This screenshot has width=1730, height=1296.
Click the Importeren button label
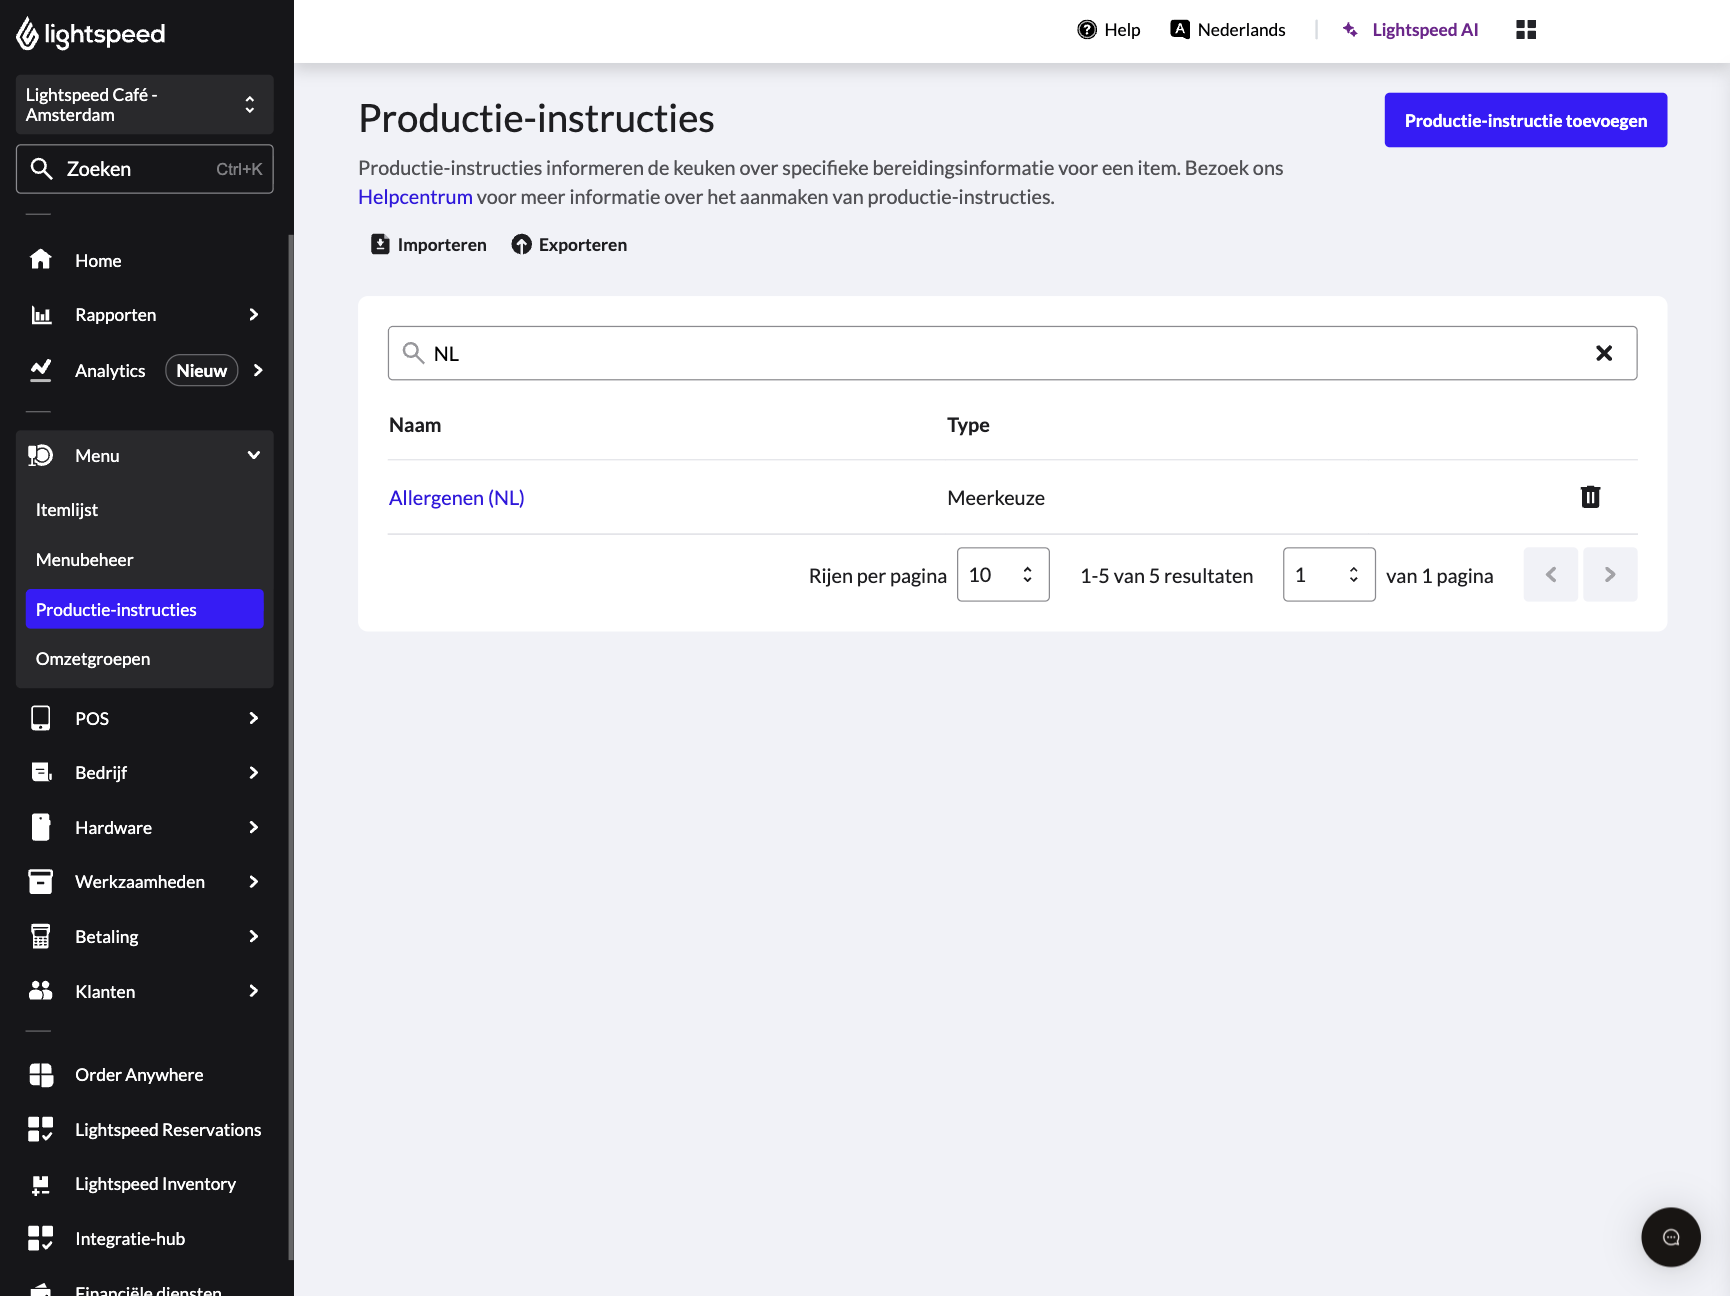442,245
